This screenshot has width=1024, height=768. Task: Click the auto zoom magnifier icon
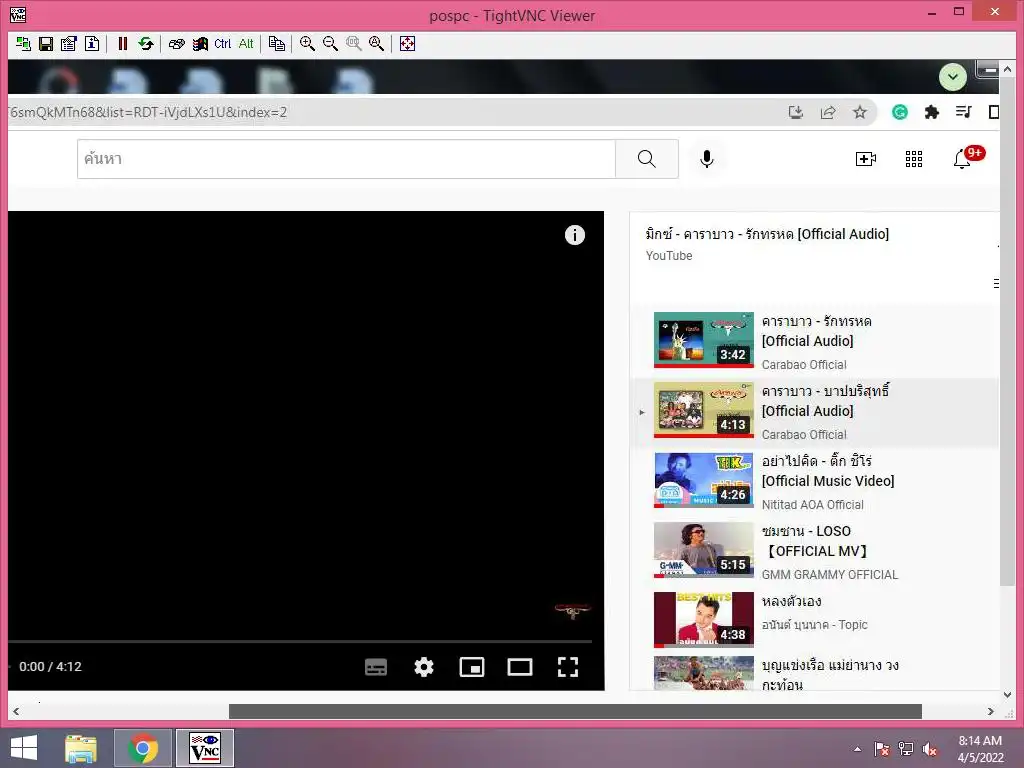pos(377,44)
